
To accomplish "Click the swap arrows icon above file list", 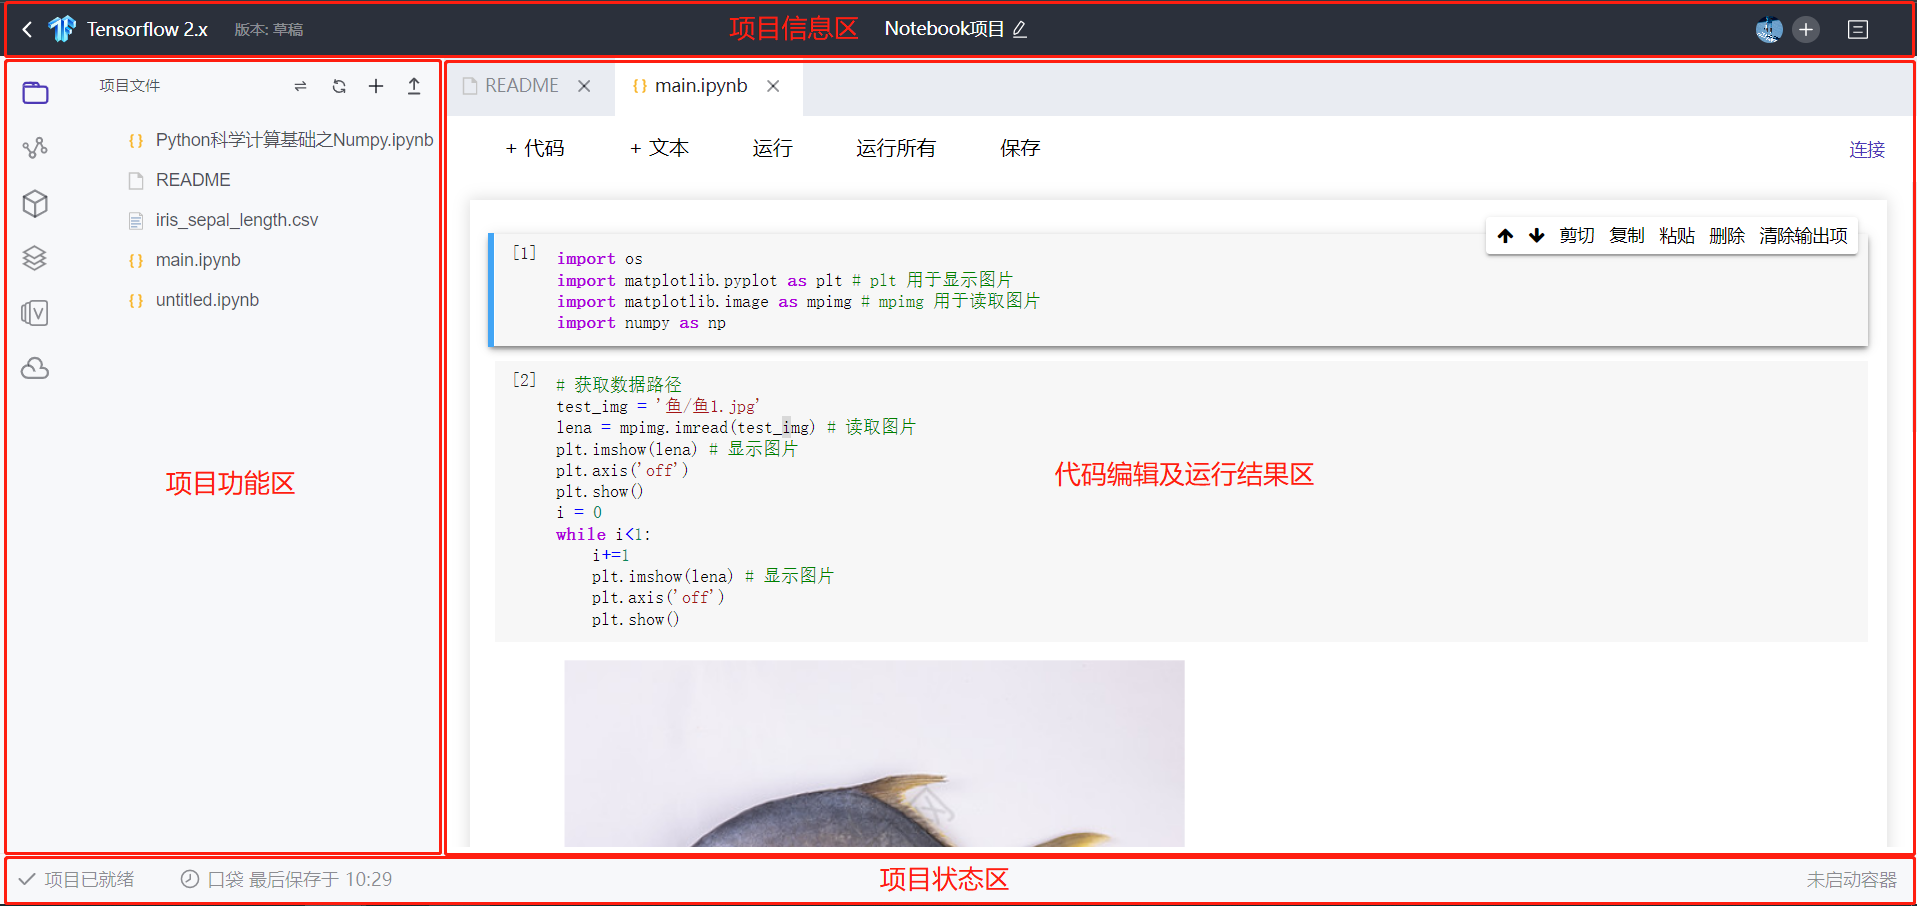I will pyautogui.click(x=300, y=86).
